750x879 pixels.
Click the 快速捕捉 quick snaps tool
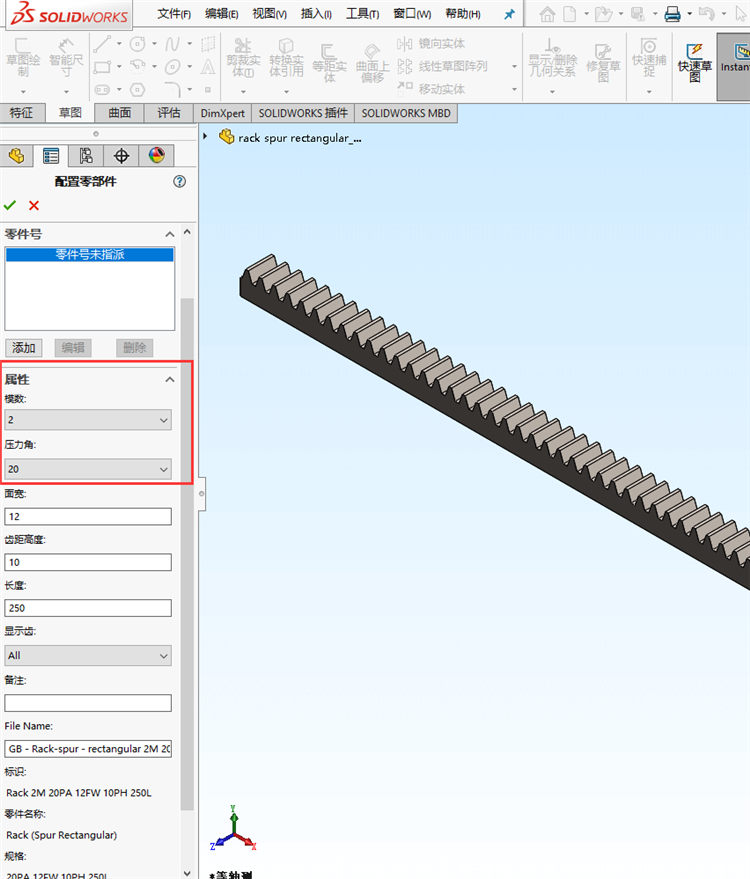click(649, 57)
